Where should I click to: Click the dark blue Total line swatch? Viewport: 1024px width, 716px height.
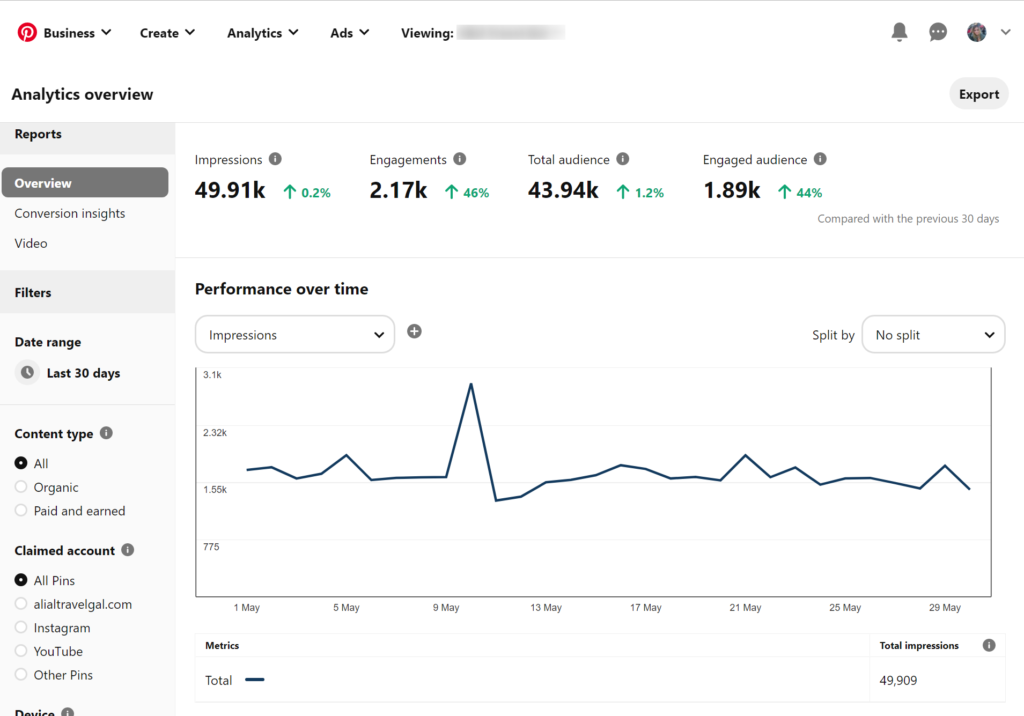tap(254, 680)
